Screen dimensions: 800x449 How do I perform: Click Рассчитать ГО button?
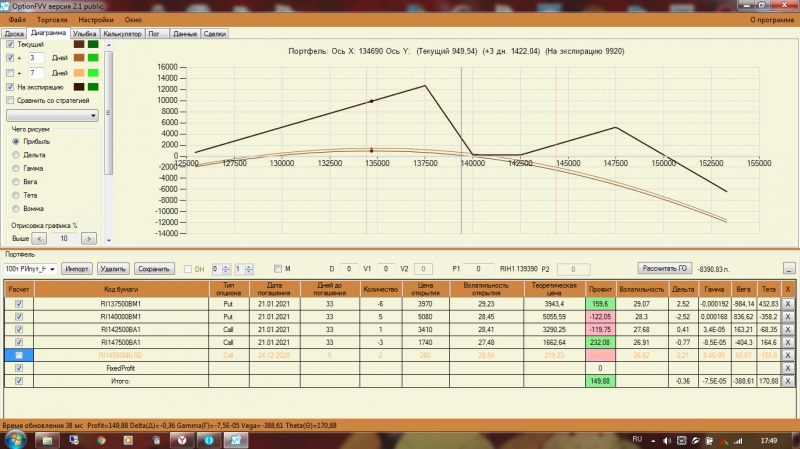click(x=664, y=268)
